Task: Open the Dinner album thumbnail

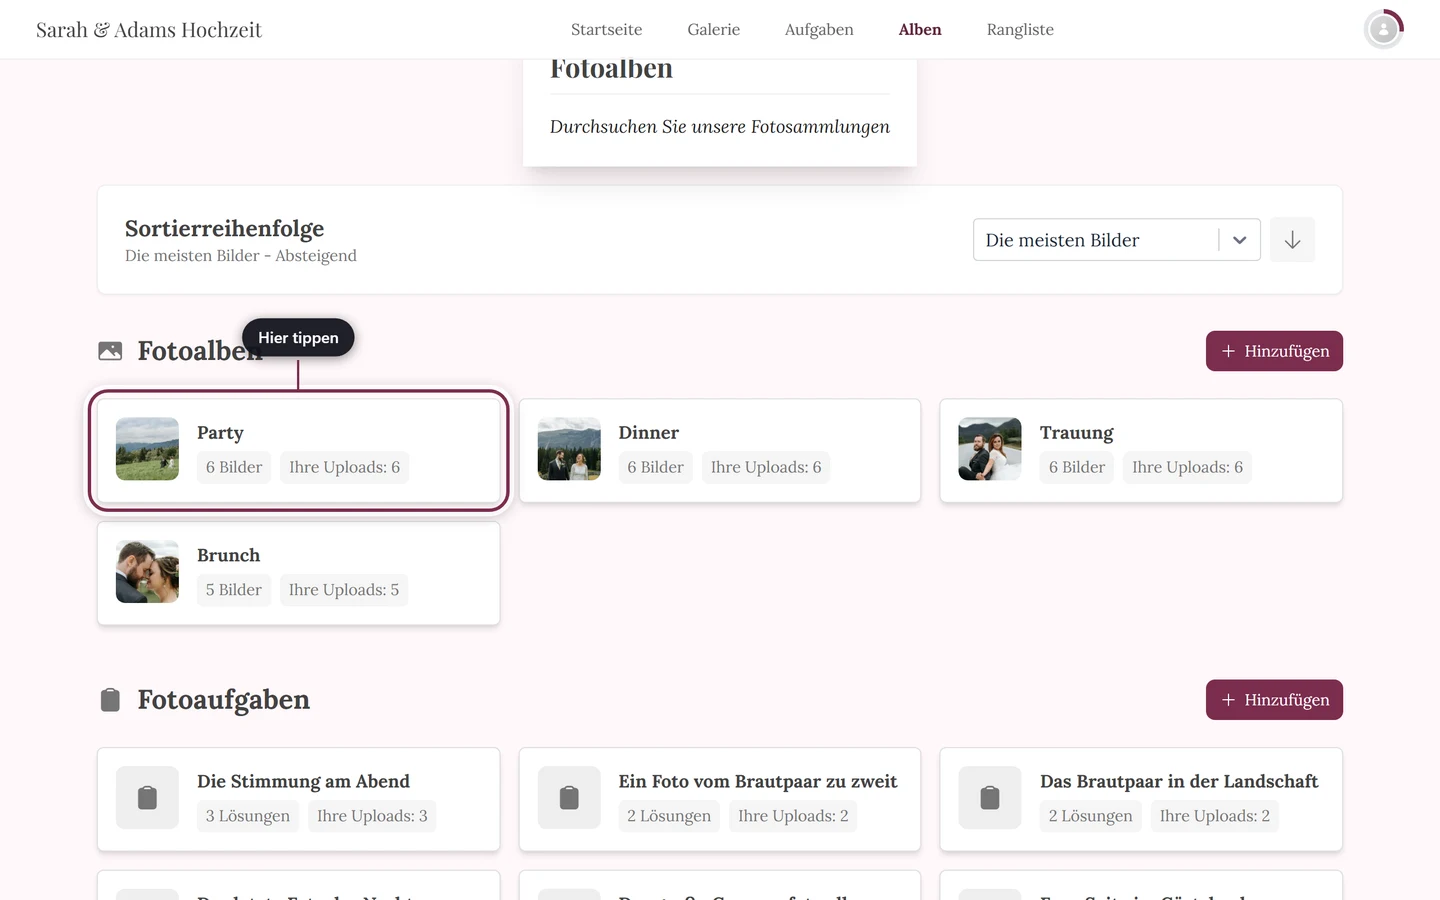Action: (x=569, y=449)
